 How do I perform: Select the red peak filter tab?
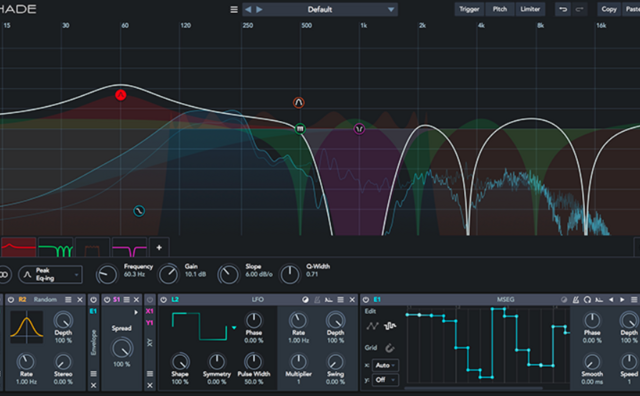18,247
